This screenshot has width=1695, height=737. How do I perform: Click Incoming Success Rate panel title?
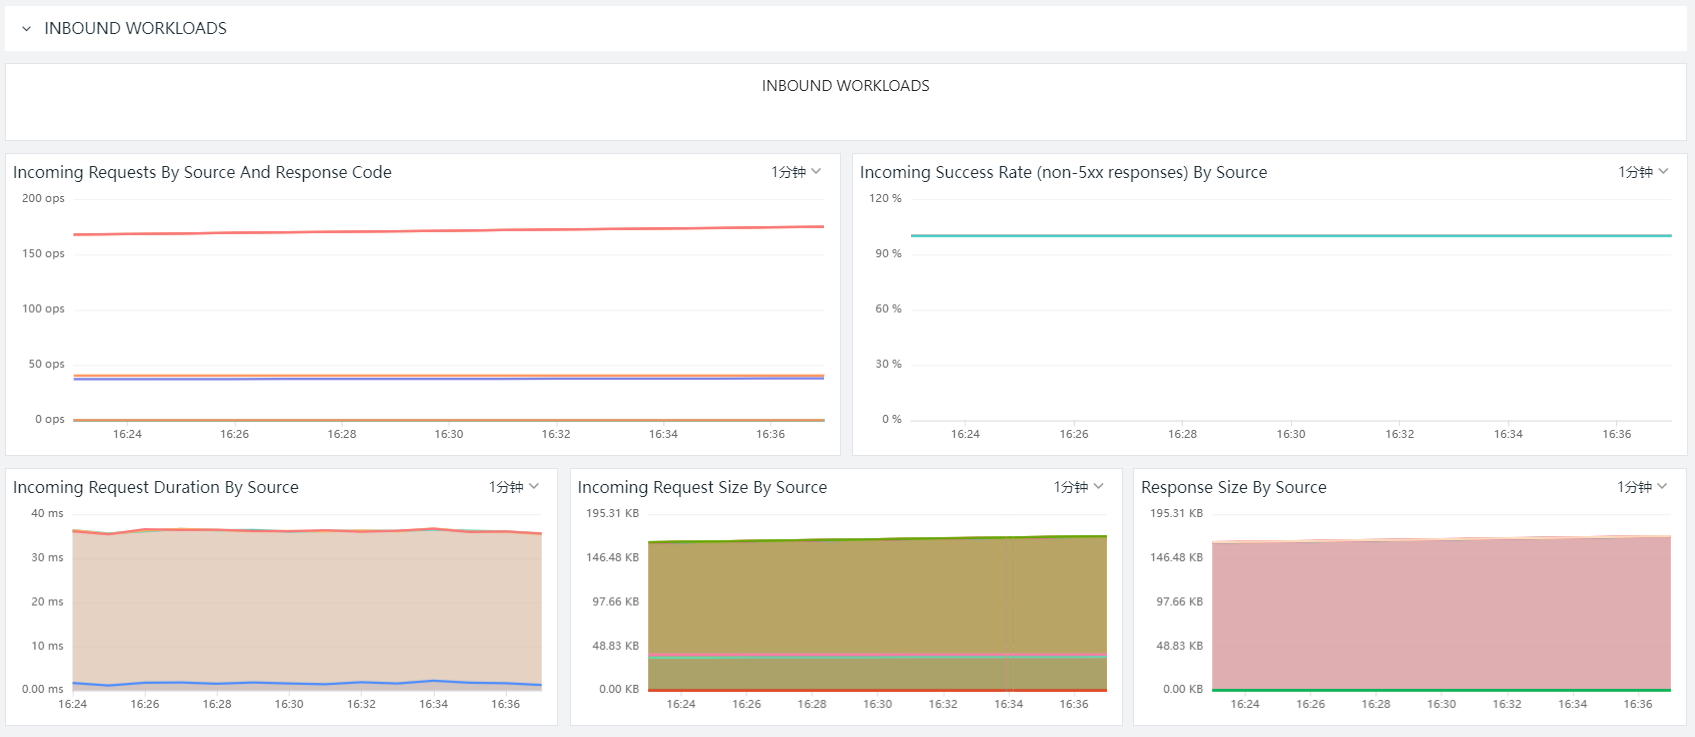(x=1063, y=172)
